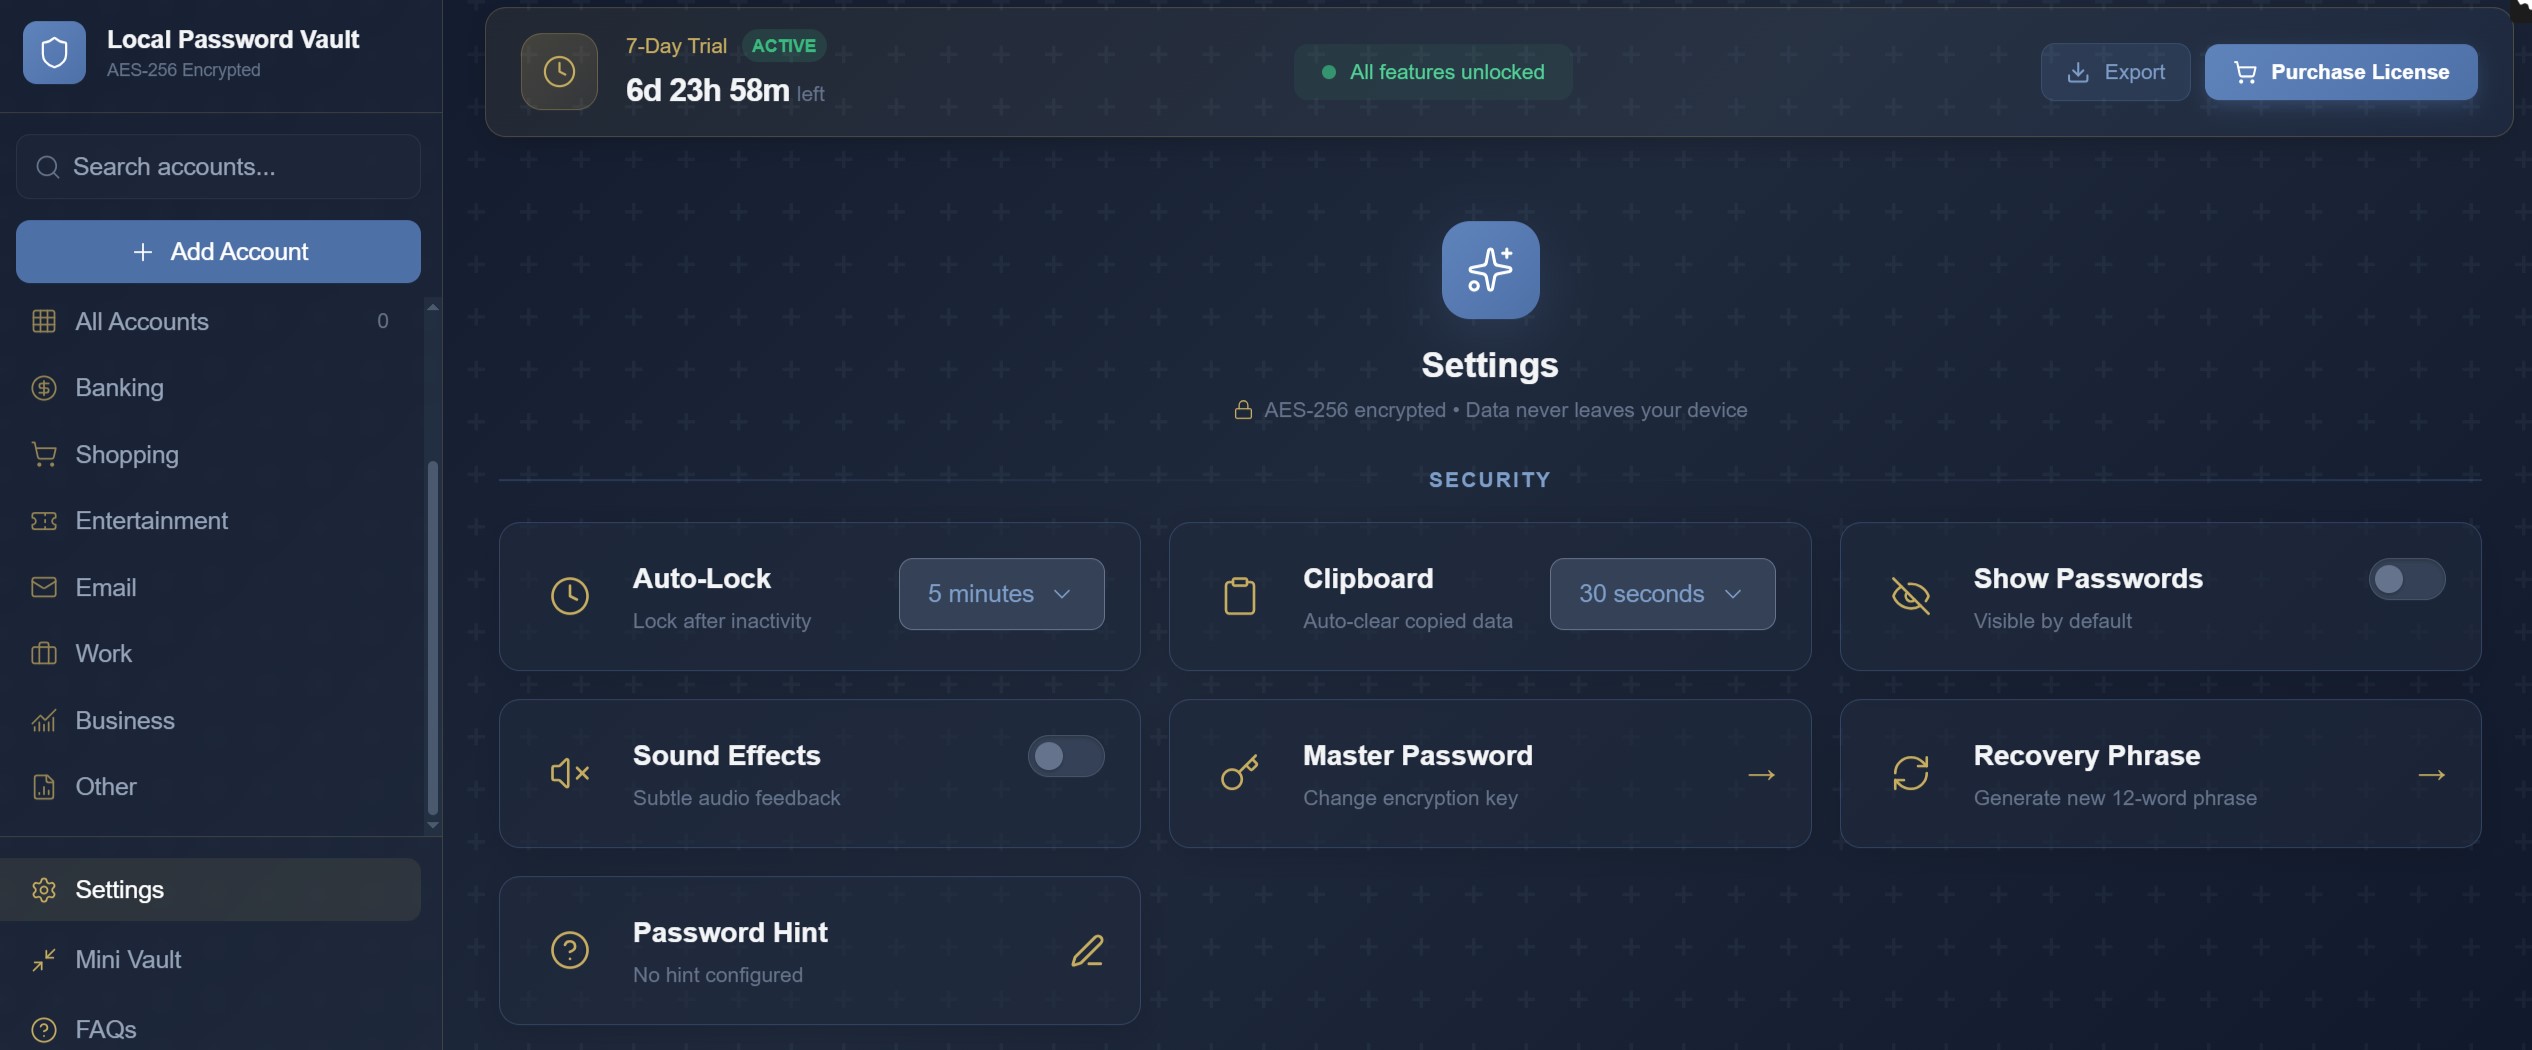Click the Local Password Vault shield icon

point(54,52)
